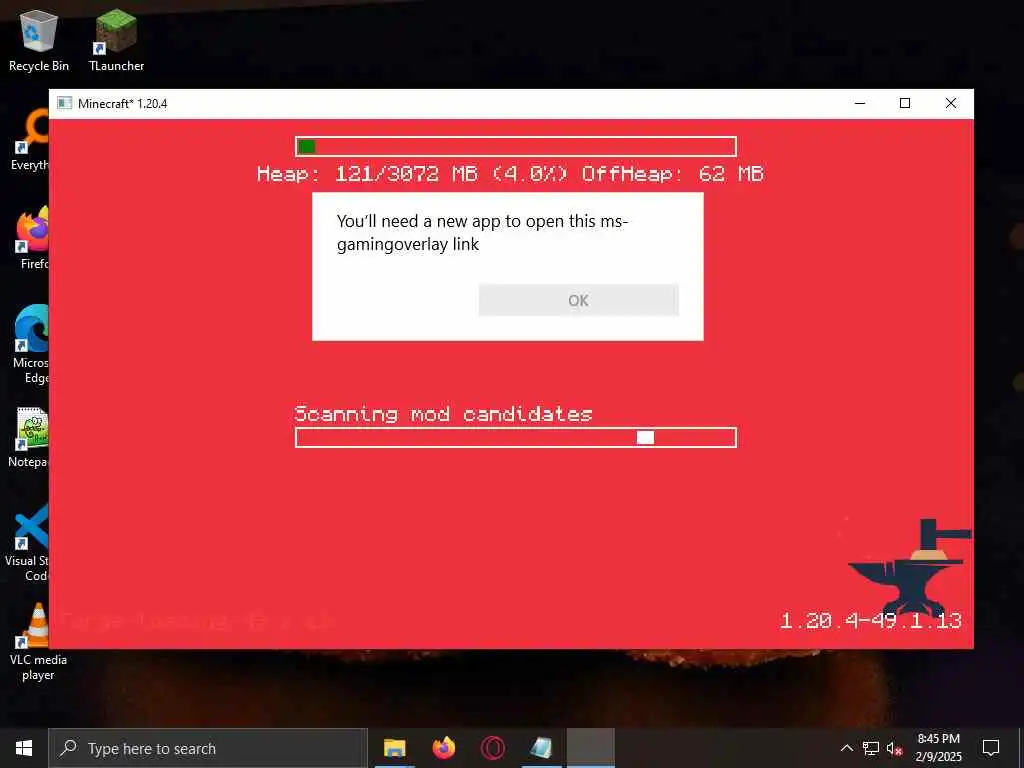Open Opera browser from the taskbar
Screen dimensions: 1024x768
click(x=492, y=748)
